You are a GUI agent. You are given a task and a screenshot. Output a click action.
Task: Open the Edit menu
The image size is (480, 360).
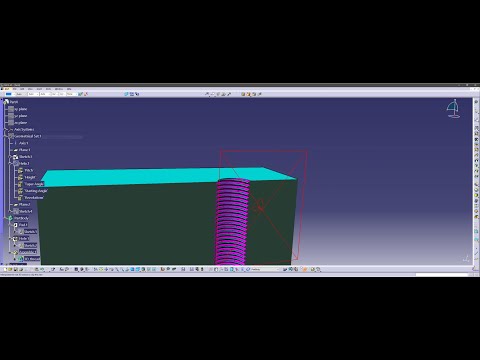click(22, 89)
